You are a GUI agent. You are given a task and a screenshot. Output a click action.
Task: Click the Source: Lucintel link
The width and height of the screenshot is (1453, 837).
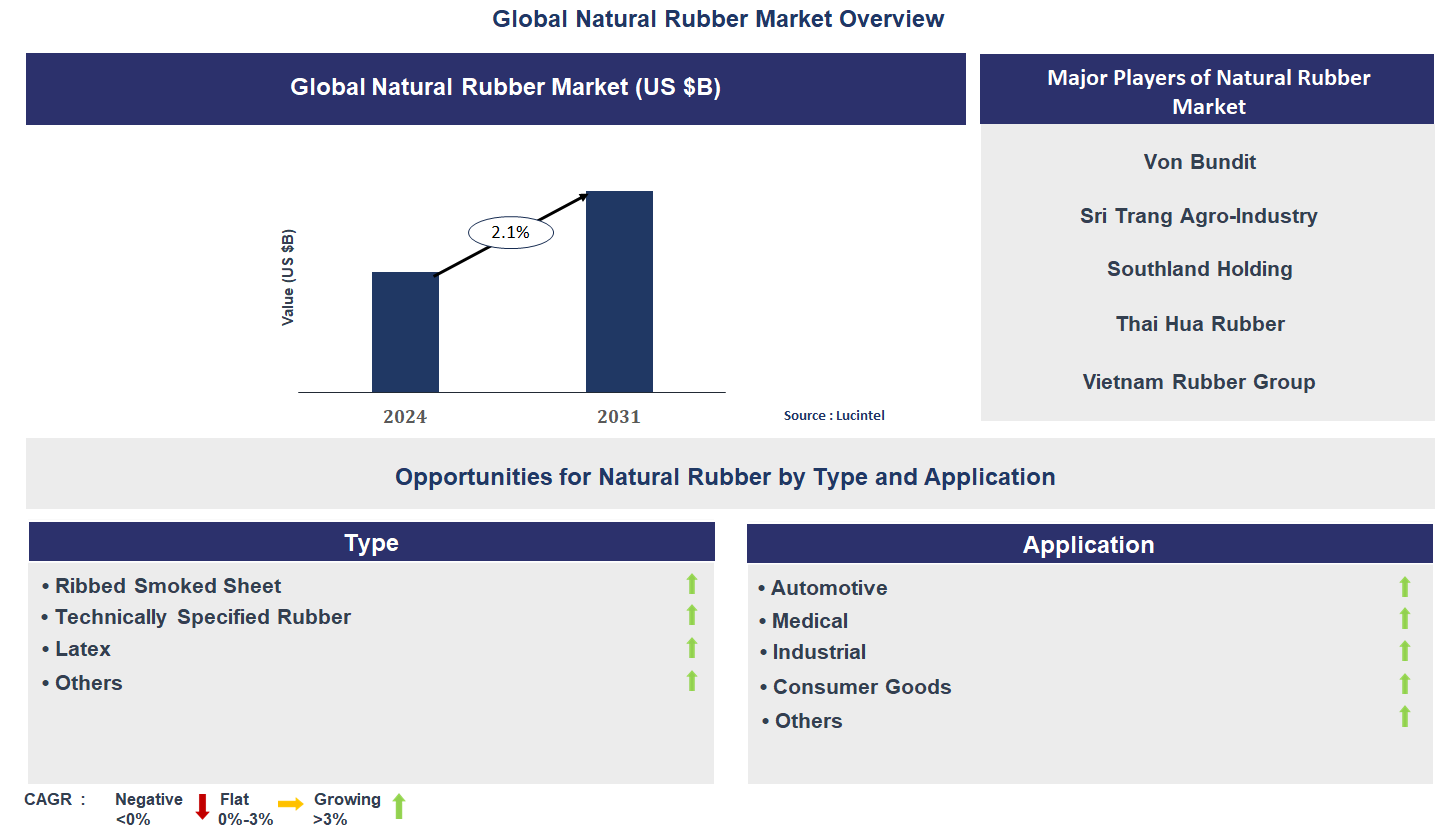click(835, 415)
